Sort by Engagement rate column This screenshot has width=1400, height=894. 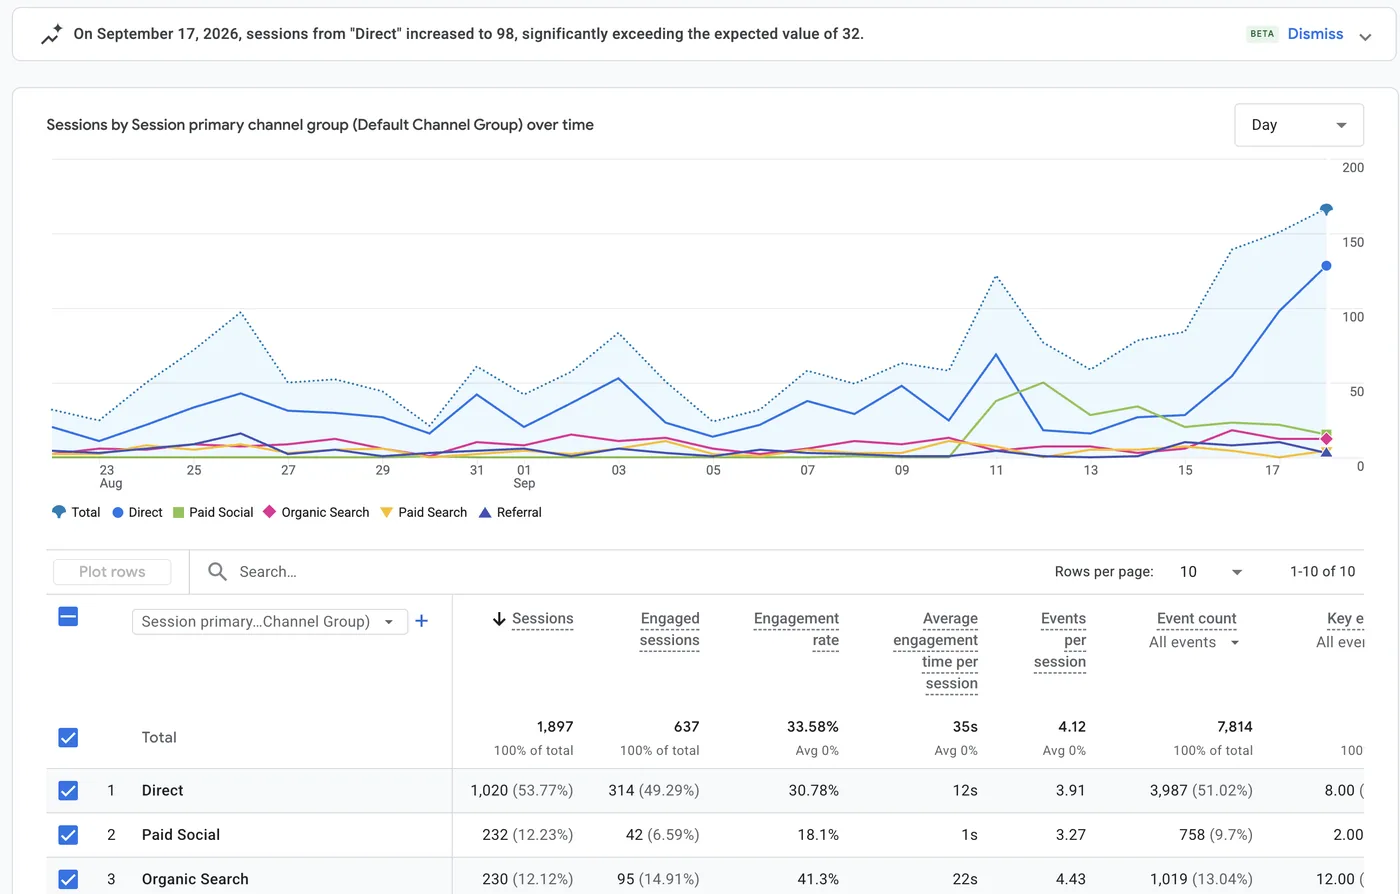(796, 630)
